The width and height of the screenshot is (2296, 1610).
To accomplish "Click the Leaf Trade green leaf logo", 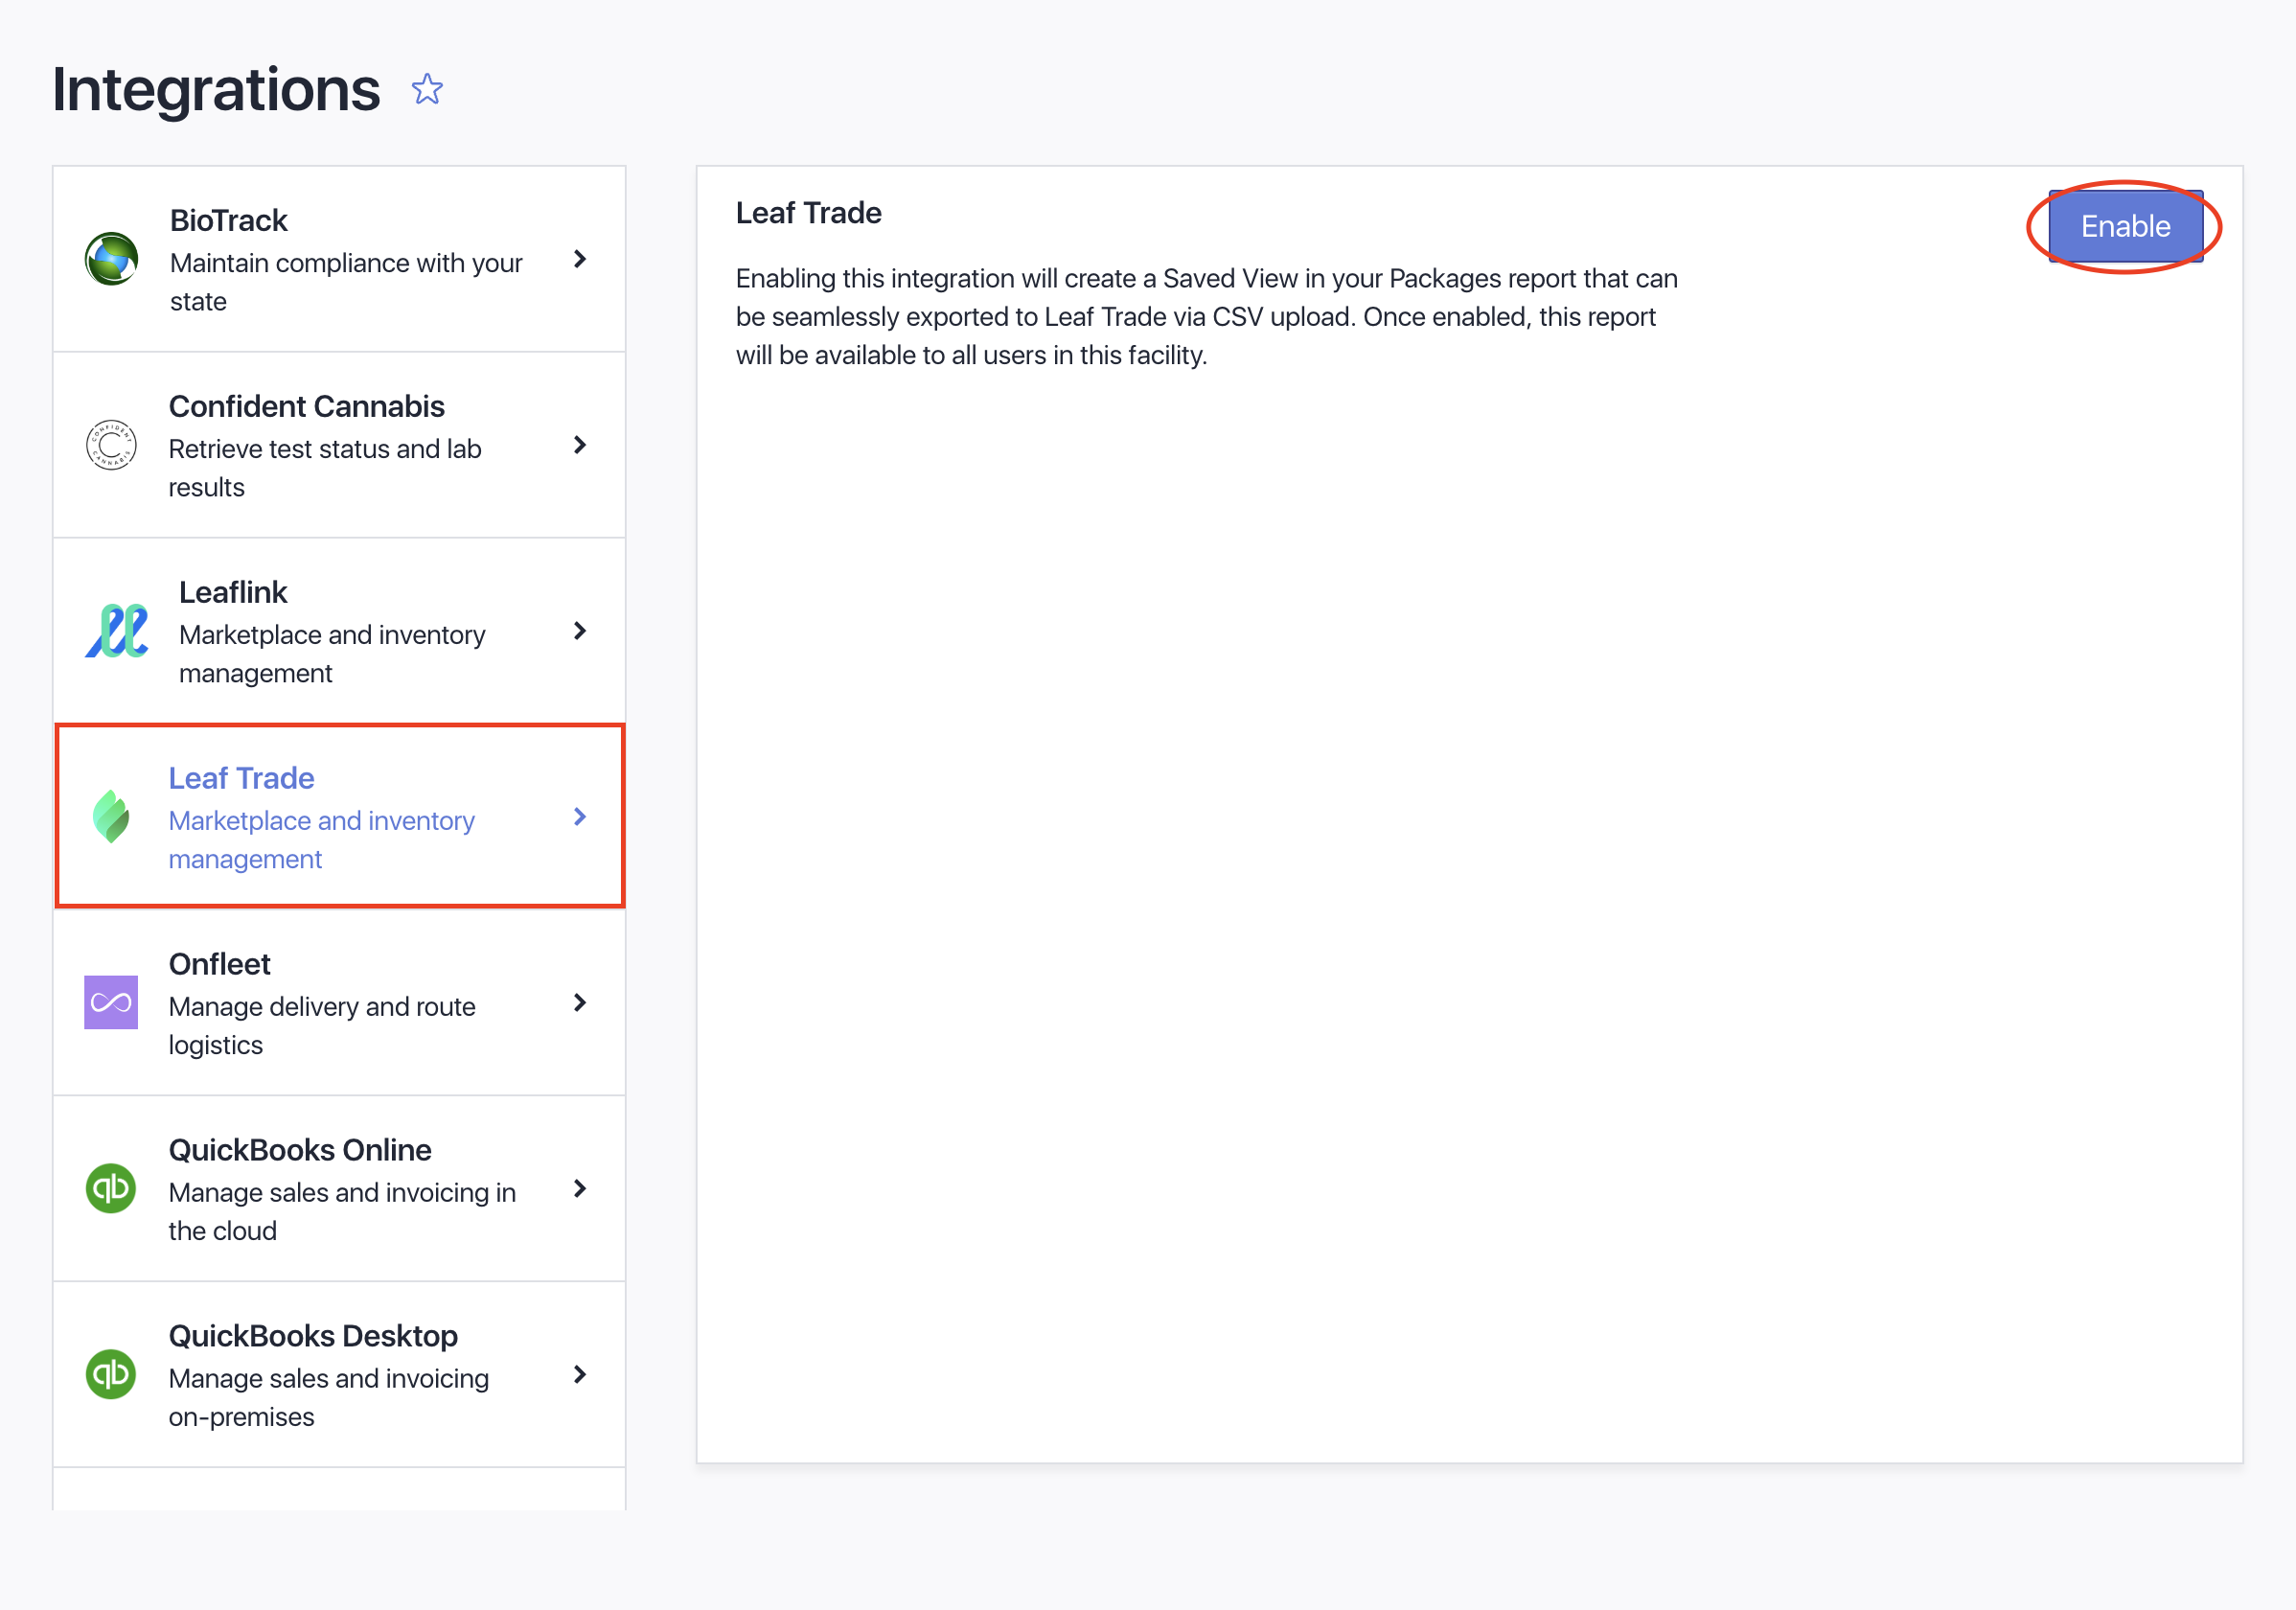I will 111,817.
